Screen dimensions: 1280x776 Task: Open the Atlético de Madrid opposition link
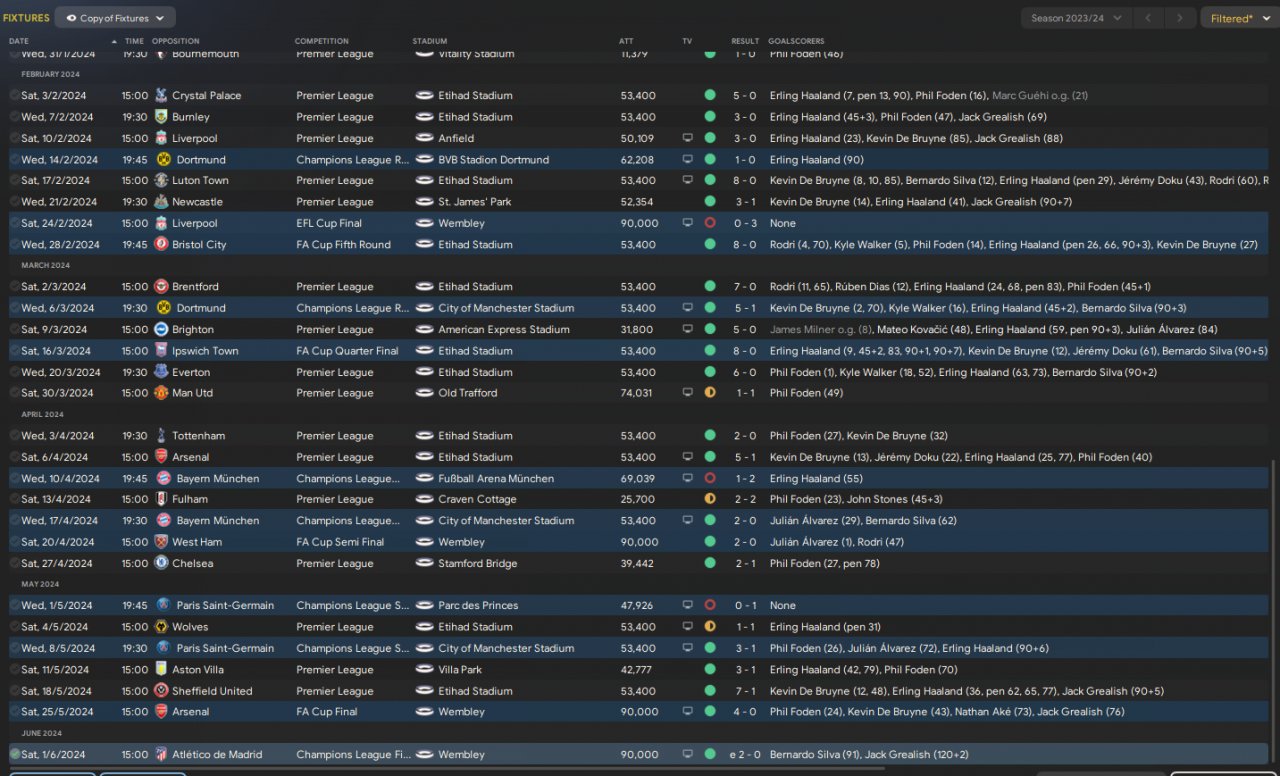217,755
